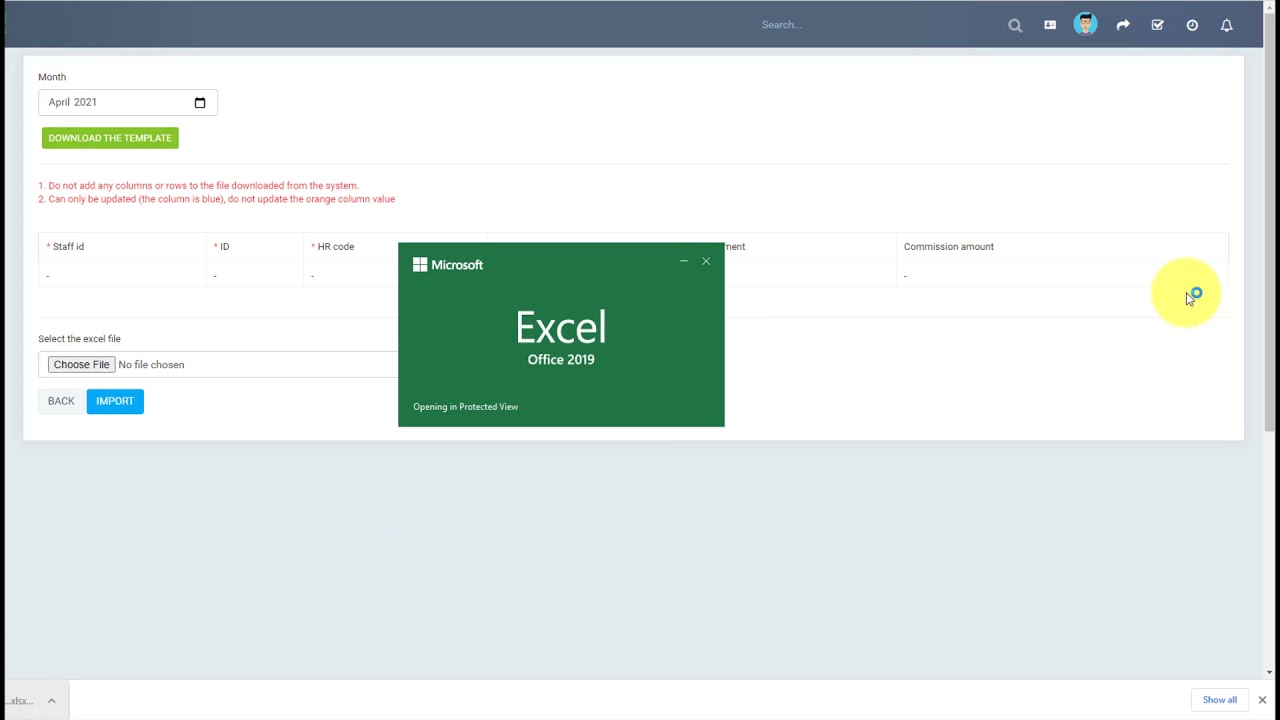Click the 'No file chosen' text
Screen dimensions: 1280x720
coord(151,365)
